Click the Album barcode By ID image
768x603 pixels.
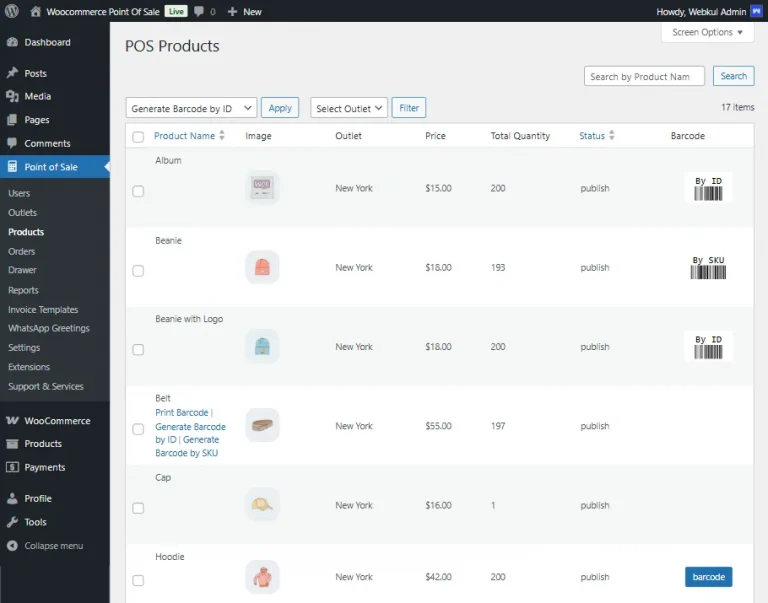click(708, 188)
